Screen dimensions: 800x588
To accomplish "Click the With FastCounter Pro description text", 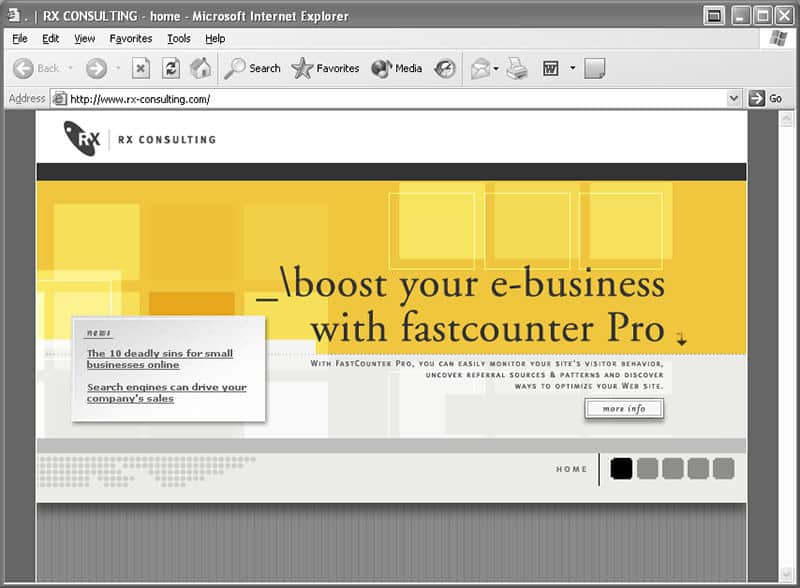I will click(487, 375).
